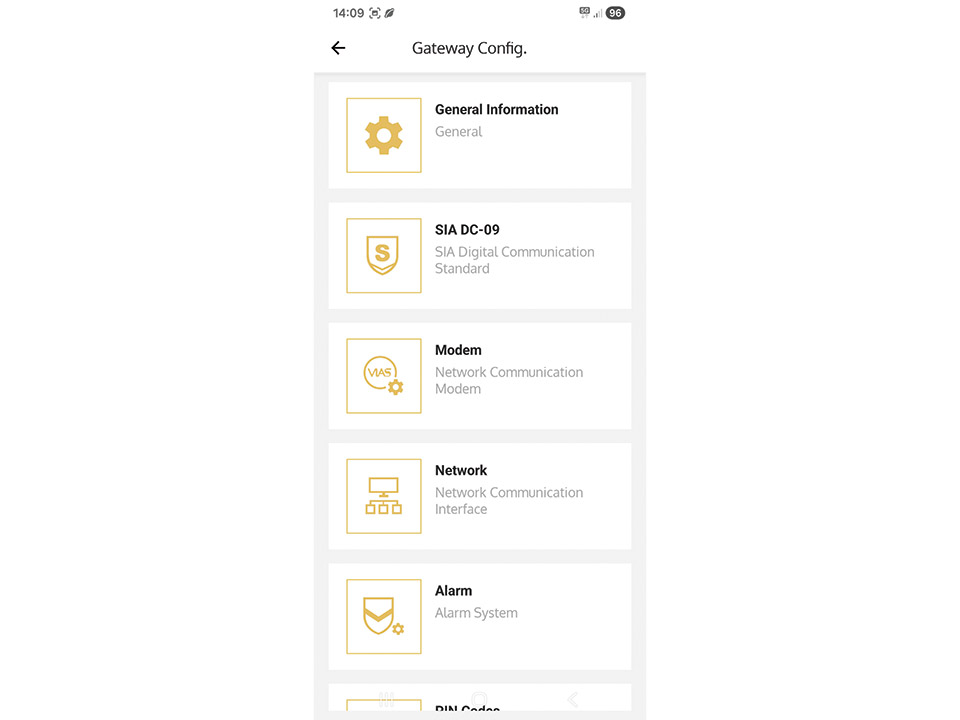The height and width of the screenshot is (720, 960).
Task: Click the 'Gateway Config.' page title
Action: pyautogui.click(x=469, y=48)
